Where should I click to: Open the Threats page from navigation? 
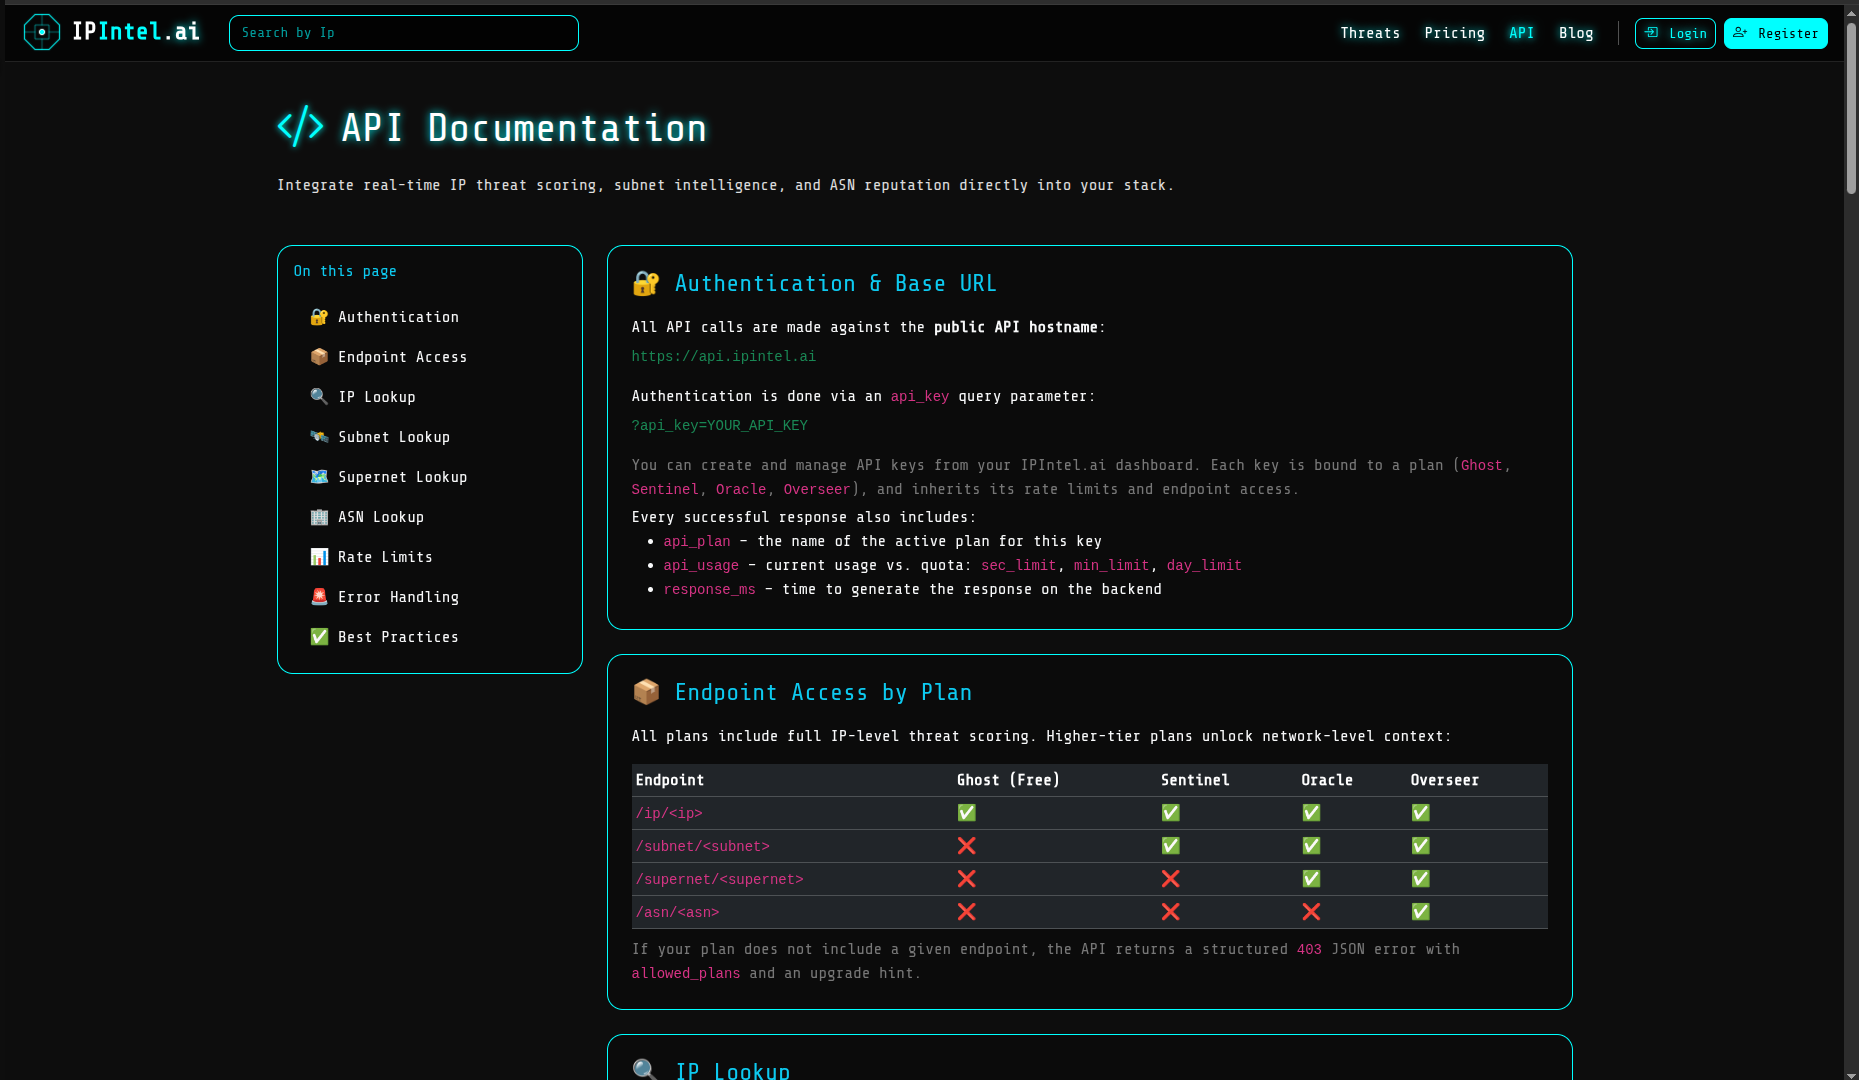pos(1369,33)
